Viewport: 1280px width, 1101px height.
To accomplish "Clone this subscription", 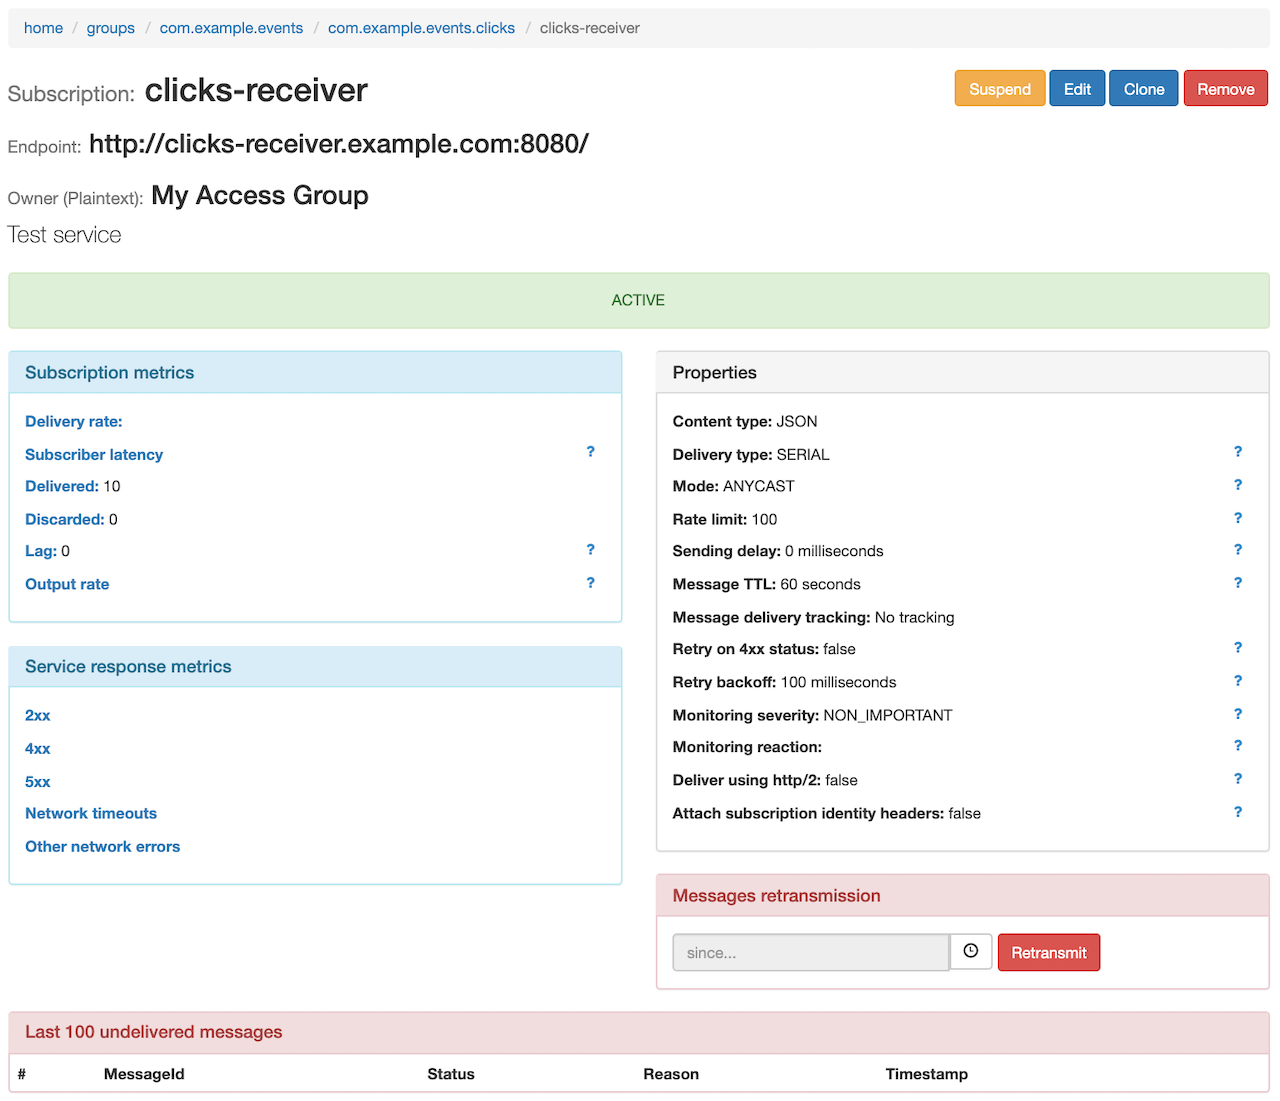I will (x=1144, y=88).
